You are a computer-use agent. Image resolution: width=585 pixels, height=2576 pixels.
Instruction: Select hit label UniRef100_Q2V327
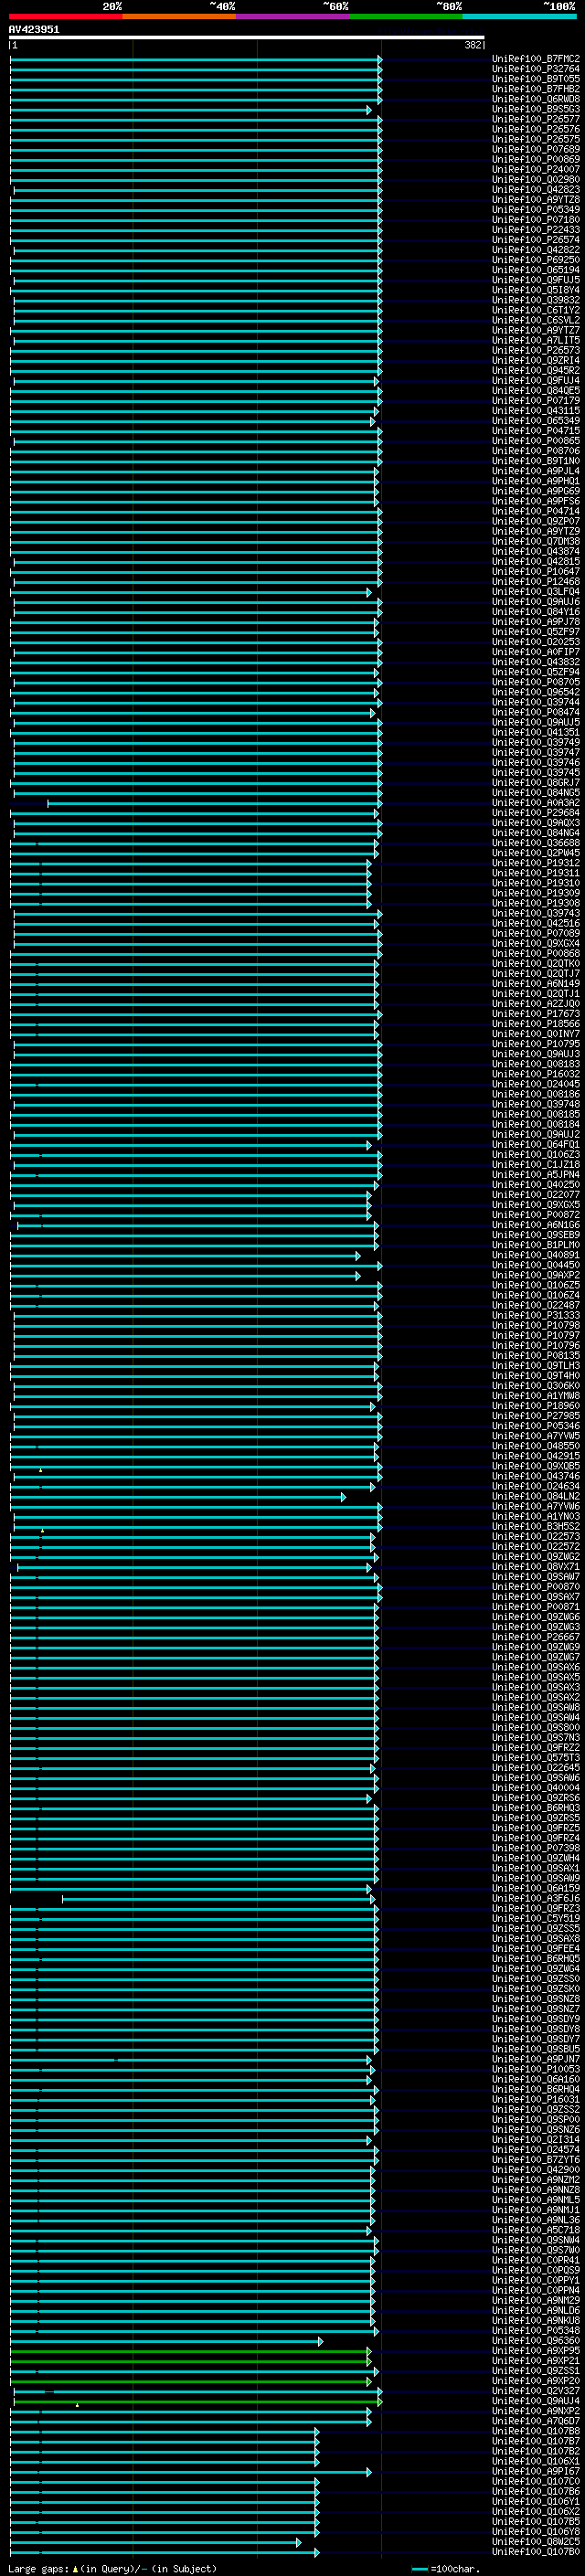coord(536,2390)
